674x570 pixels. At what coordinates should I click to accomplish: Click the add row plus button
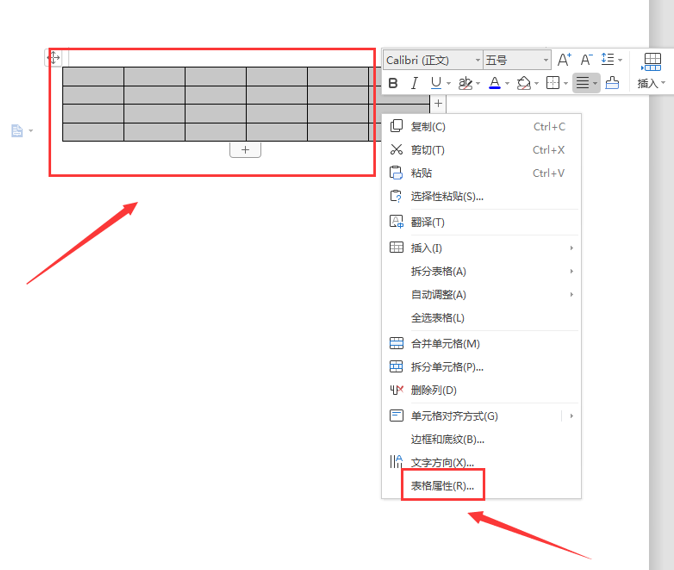[245, 150]
